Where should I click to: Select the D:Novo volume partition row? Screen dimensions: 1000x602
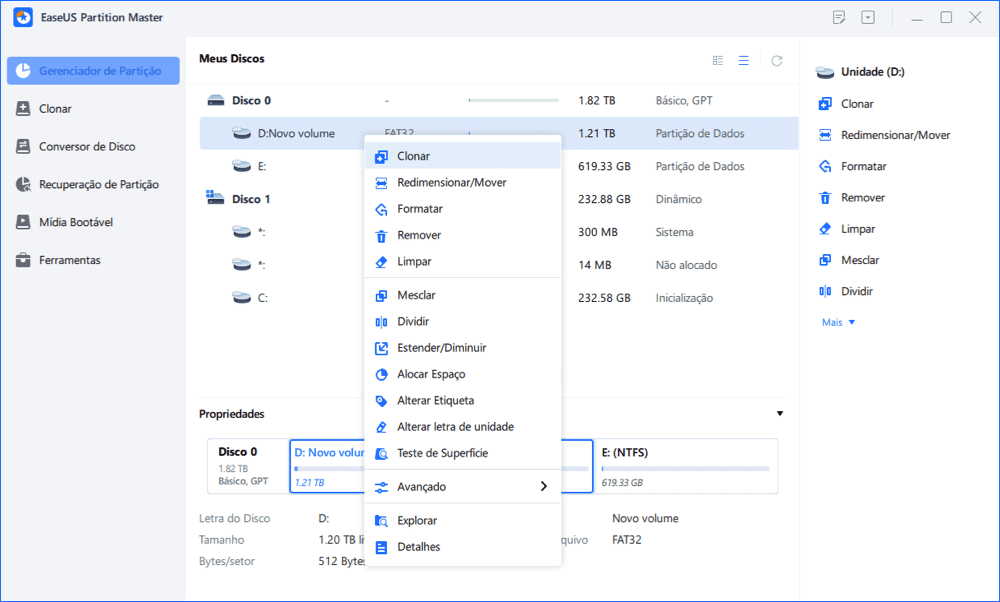[499, 133]
